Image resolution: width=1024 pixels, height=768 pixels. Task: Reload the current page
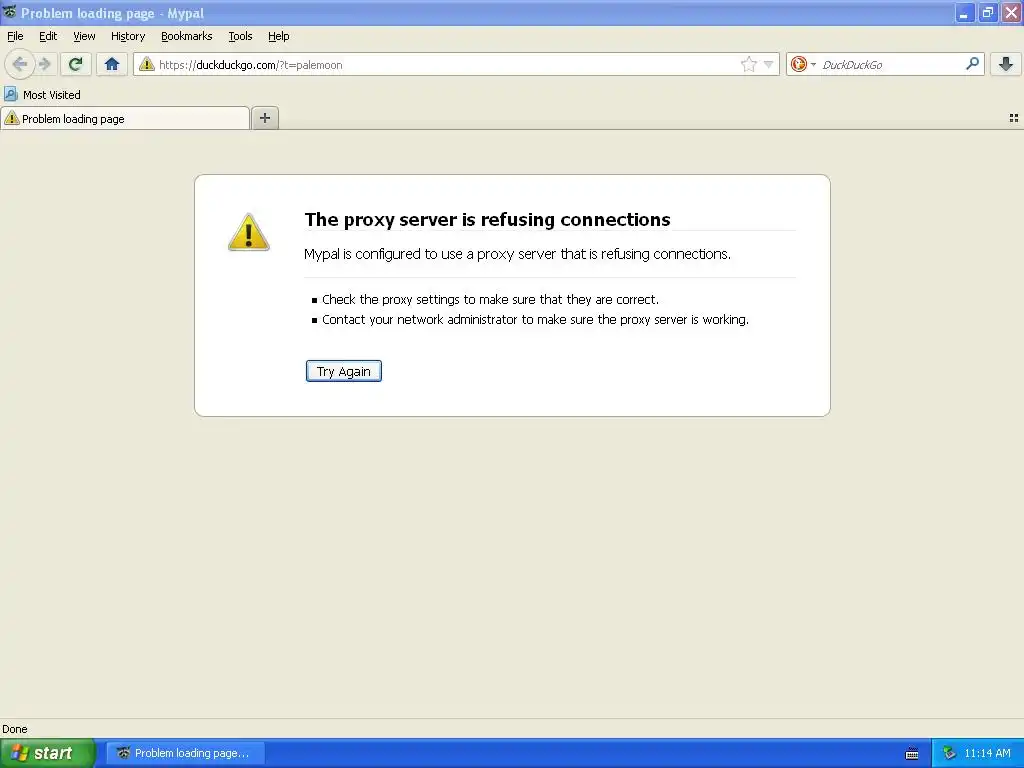click(x=76, y=64)
